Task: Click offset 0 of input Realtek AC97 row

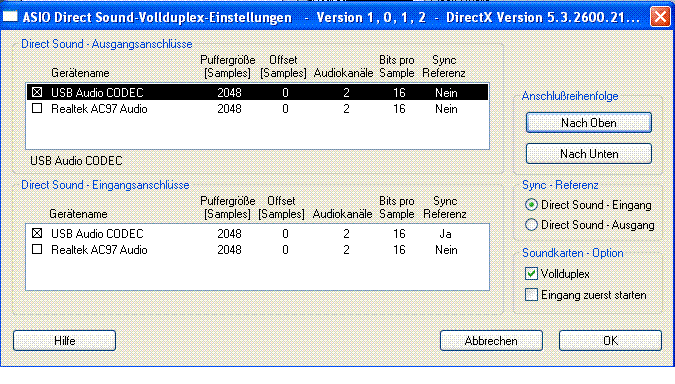Action: pos(285,250)
